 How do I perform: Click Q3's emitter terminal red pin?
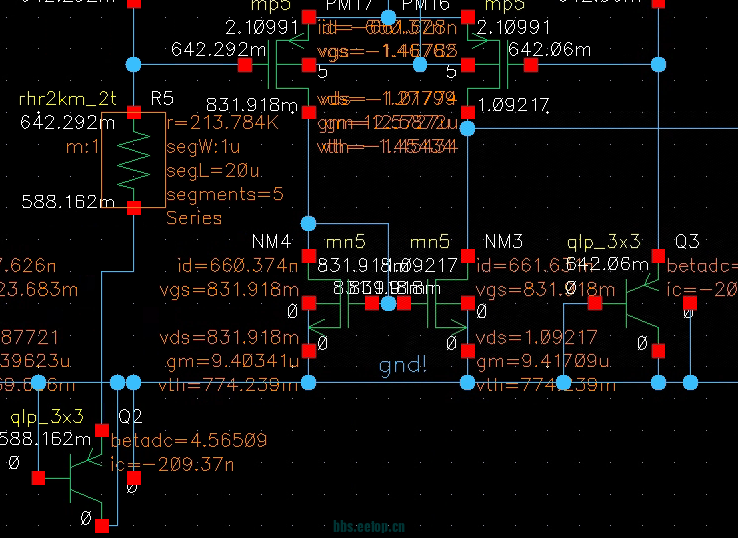point(658,256)
